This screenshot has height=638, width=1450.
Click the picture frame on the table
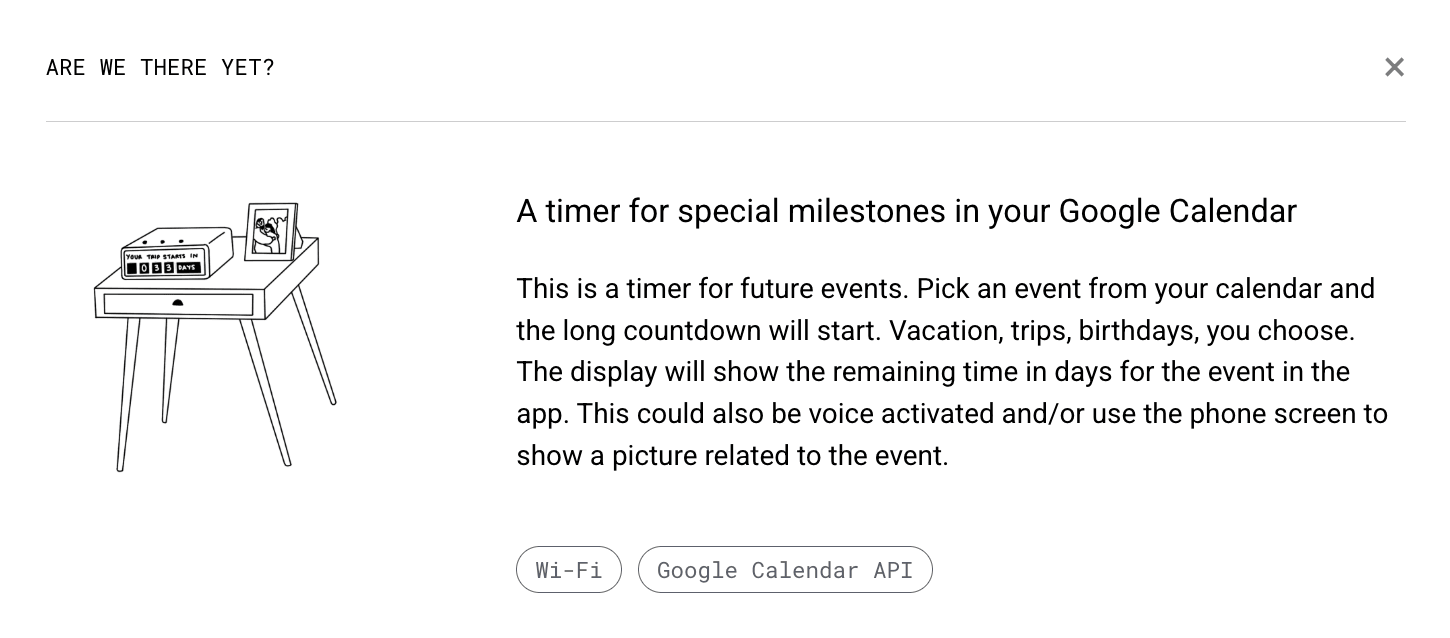(270, 230)
